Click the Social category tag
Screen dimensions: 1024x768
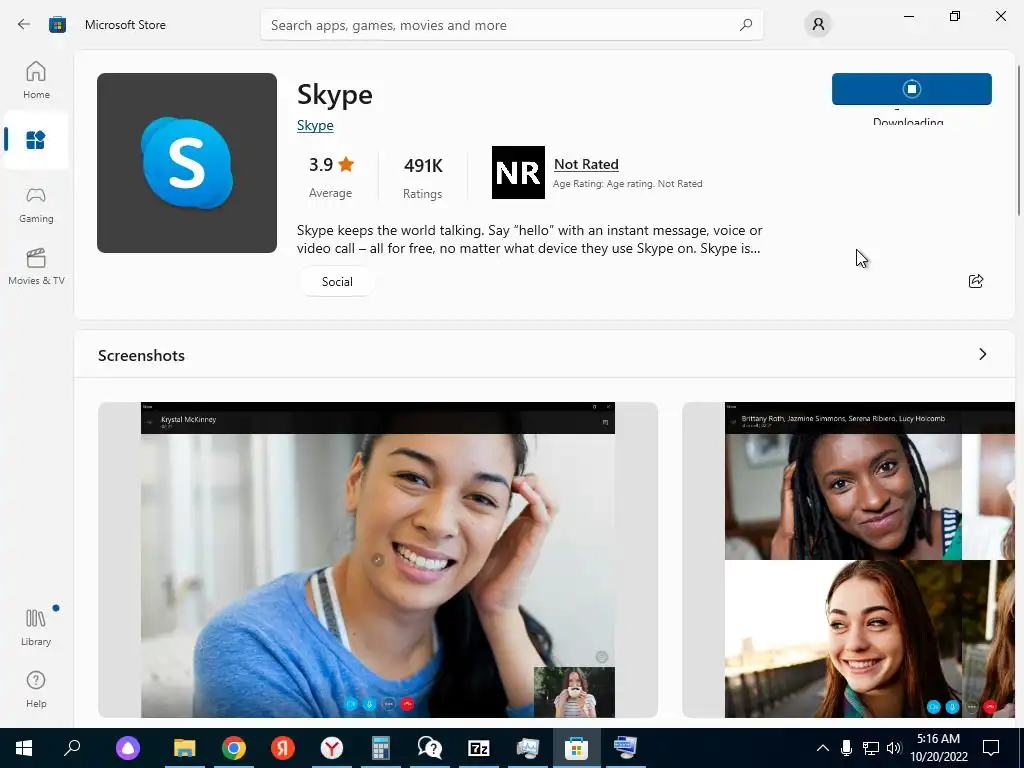coord(337,281)
